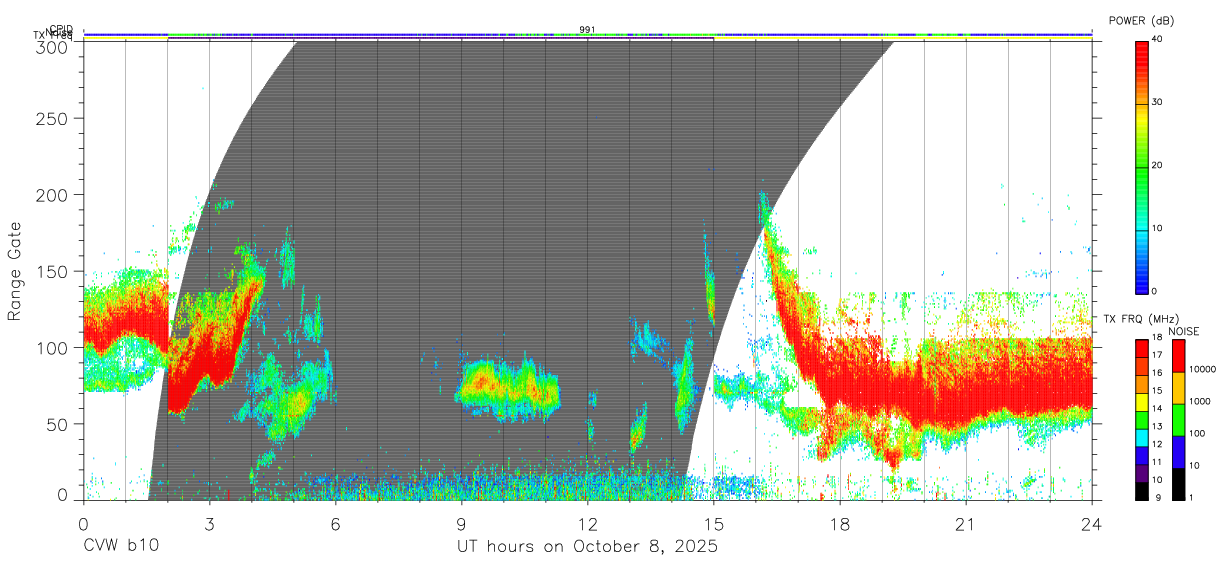Image resolution: width=1228 pixels, height=567 pixels.
Task: Pick the black 9–10 MHz swatch in the TX FRQ legend
Action: (x=1142, y=490)
